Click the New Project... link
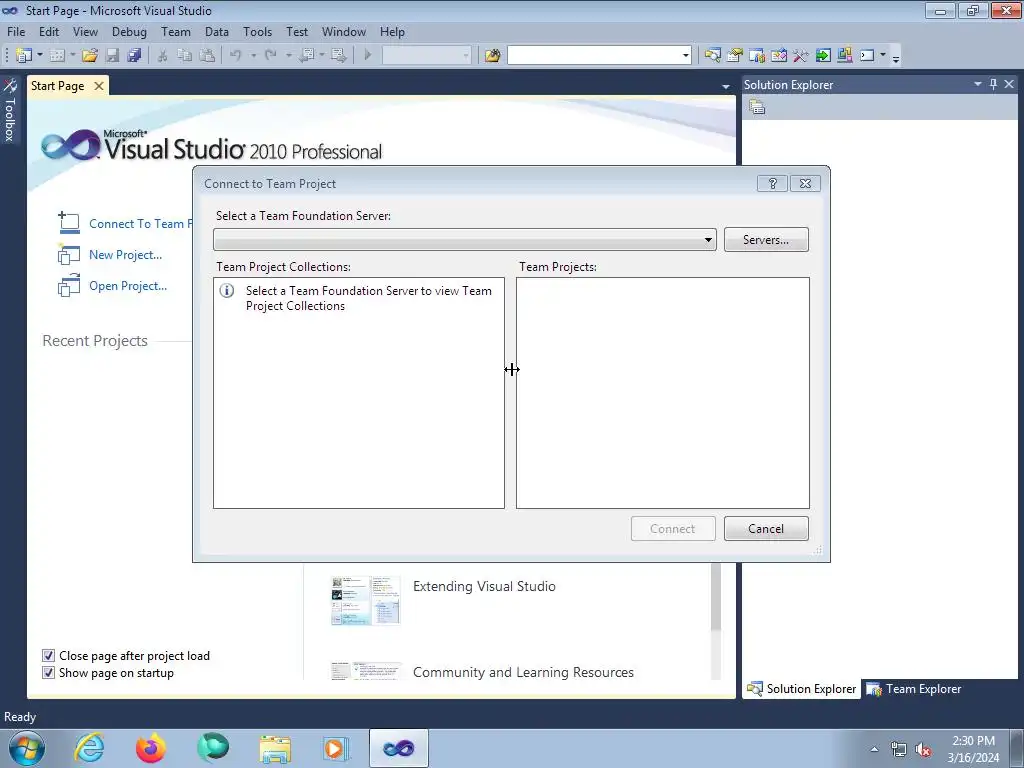This screenshot has height=768, width=1024. tap(125, 255)
